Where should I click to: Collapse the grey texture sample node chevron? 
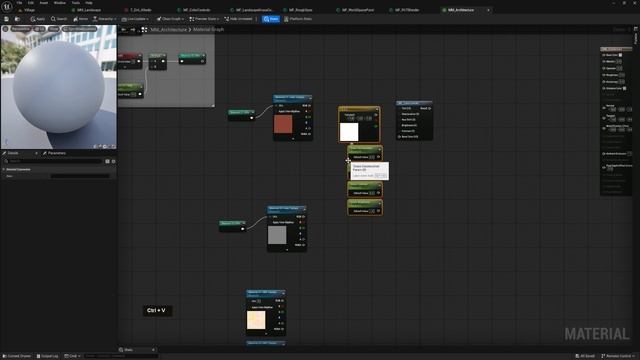click(x=287, y=249)
